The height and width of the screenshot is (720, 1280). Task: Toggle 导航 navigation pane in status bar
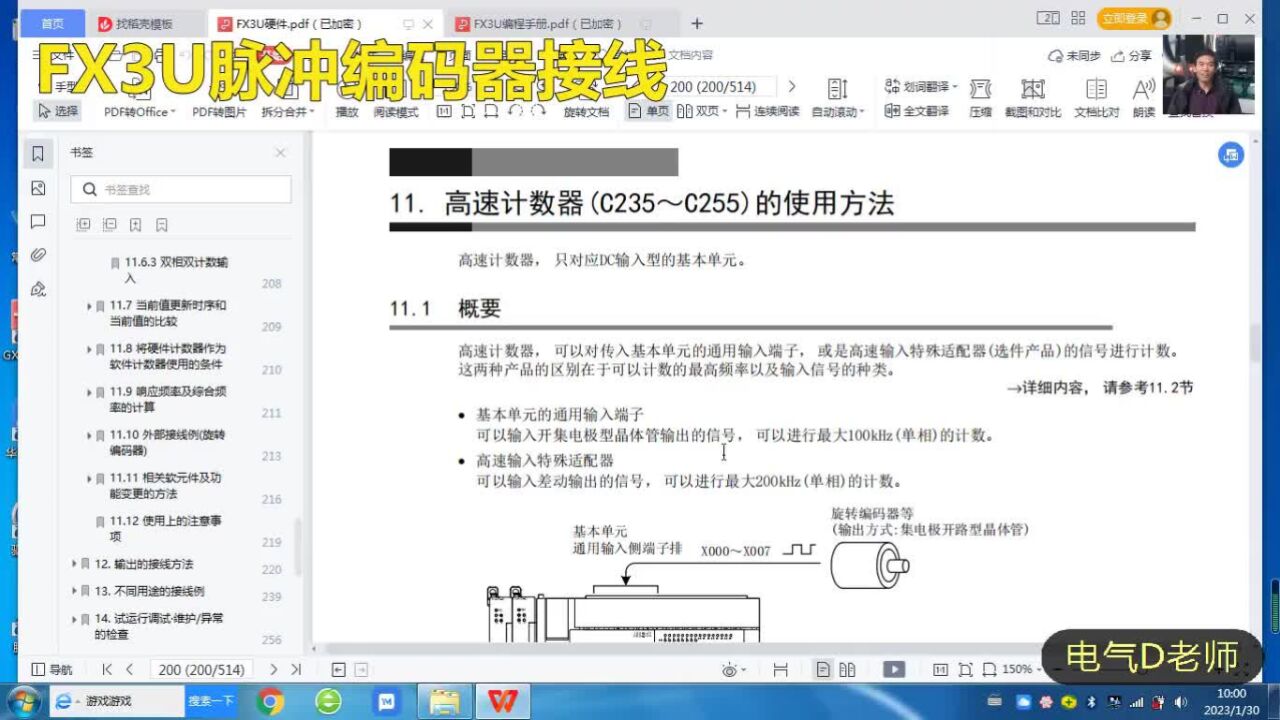[x=52, y=670]
